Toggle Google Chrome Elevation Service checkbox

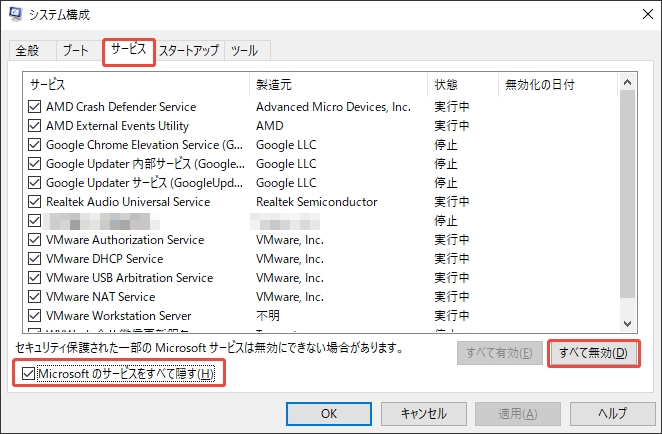point(34,145)
